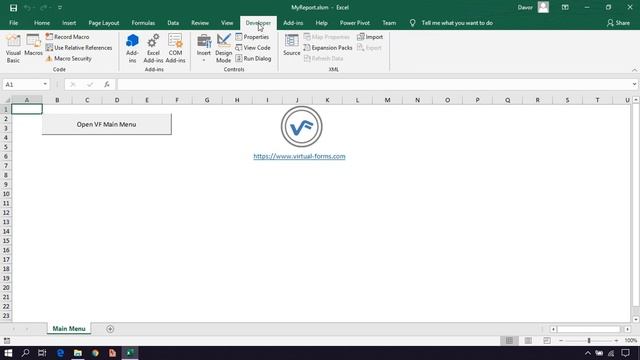Viewport: 640px width, 360px height.
Task: Switch to Page Break Preview
Action: [x=547, y=340]
